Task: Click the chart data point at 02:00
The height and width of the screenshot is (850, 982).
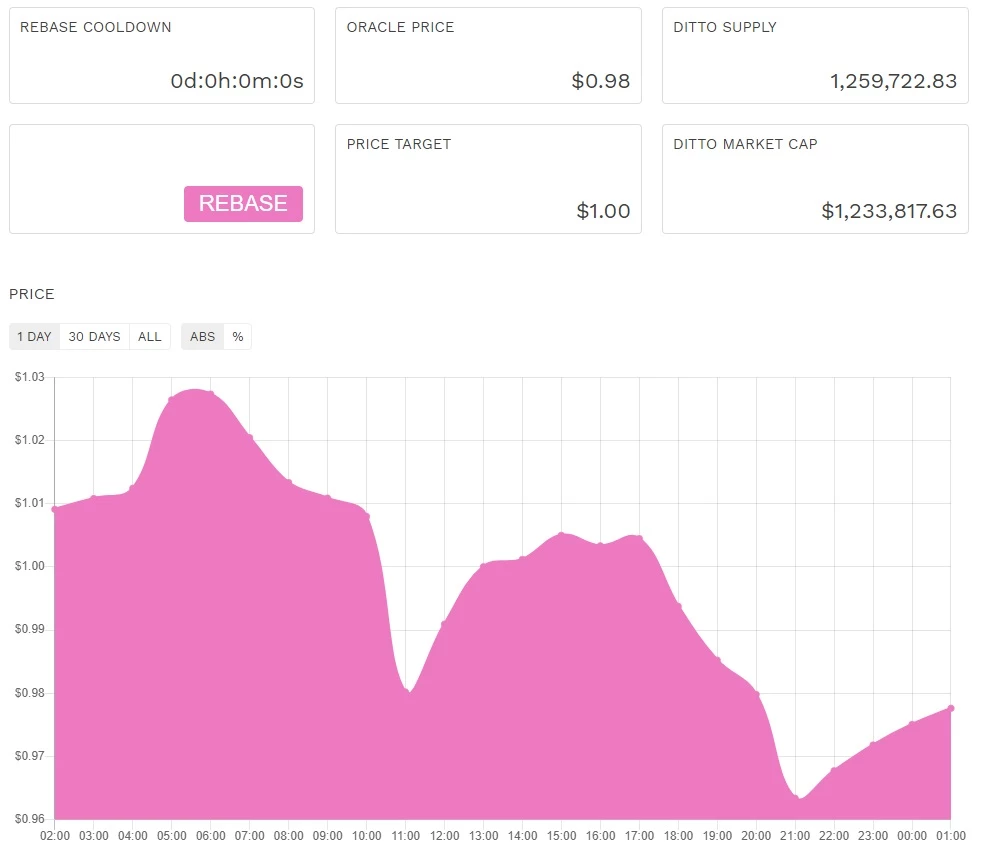Action: pyautogui.click(x=54, y=509)
